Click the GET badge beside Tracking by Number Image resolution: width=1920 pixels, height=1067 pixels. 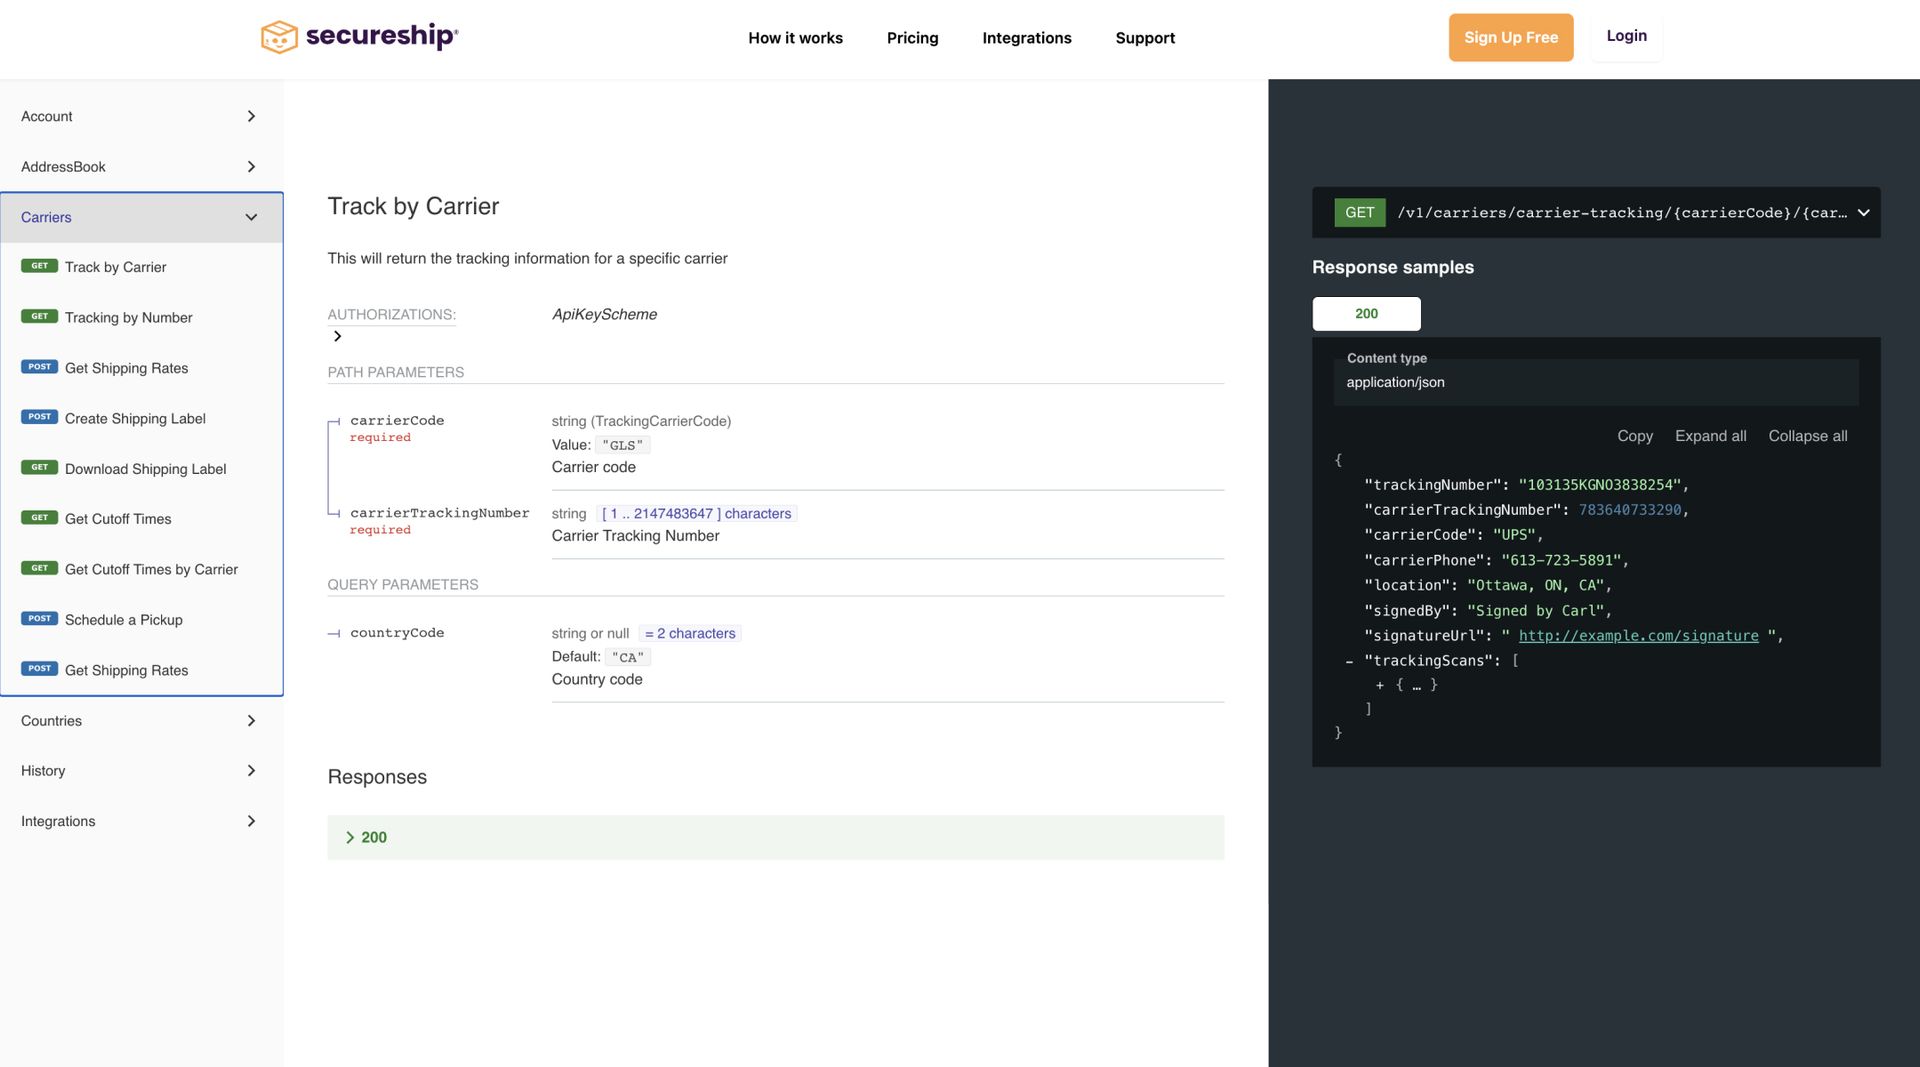38,316
